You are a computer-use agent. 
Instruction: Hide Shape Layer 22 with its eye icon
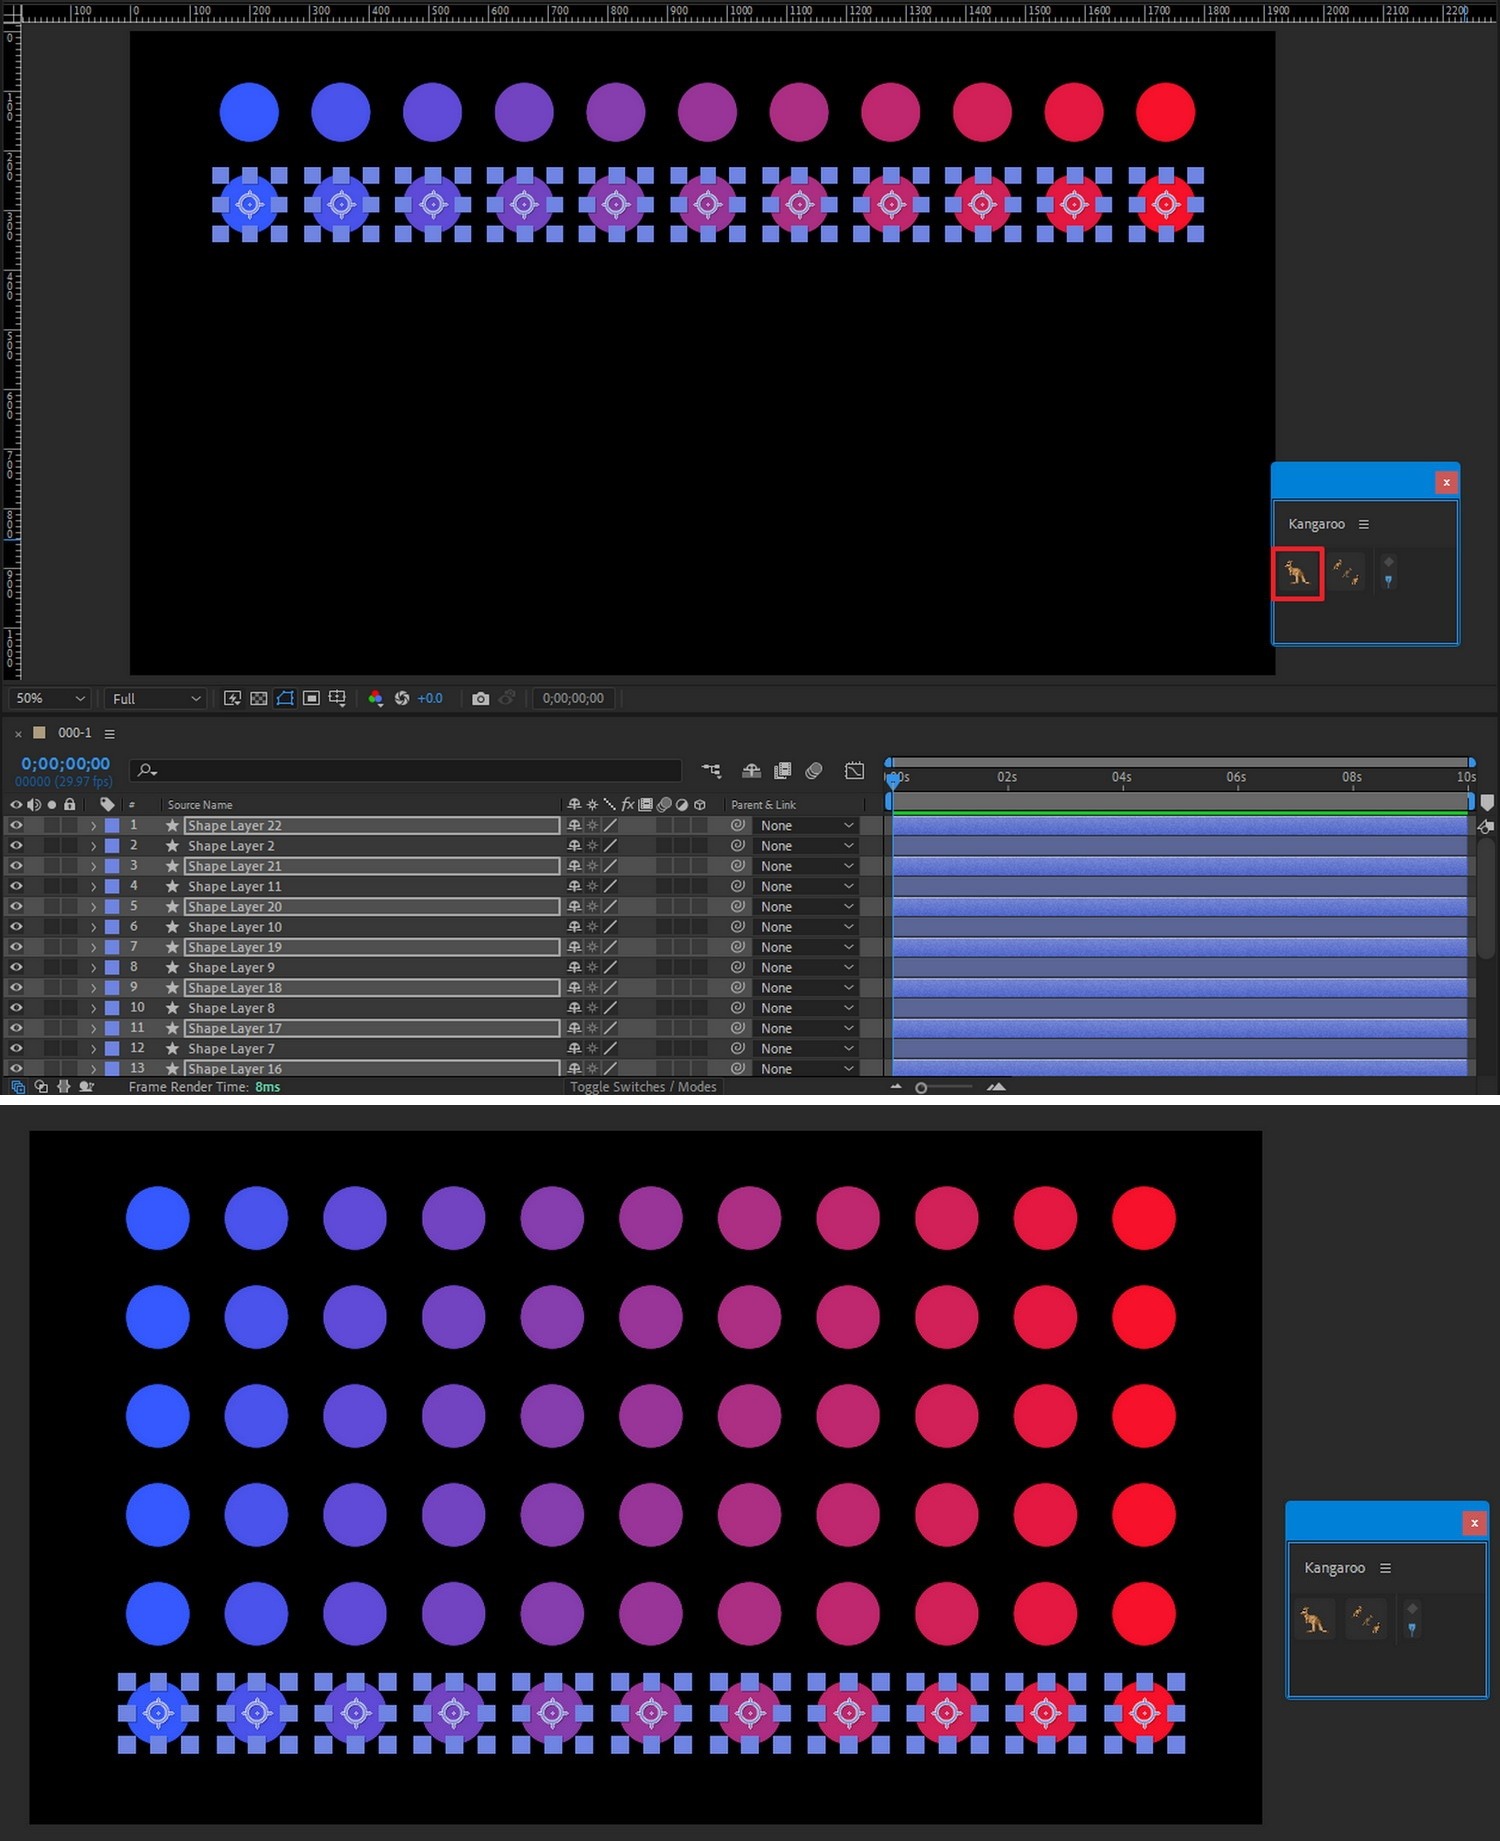pos(16,825)
